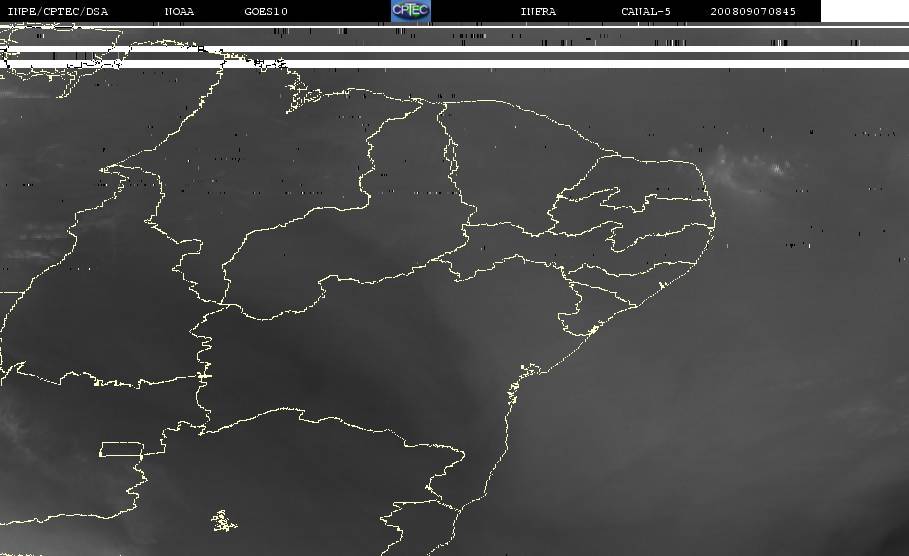Viewport: 909px width, 556px height.
Task: Click the 200809070845 timestamp text
Action: click(753, 12)
